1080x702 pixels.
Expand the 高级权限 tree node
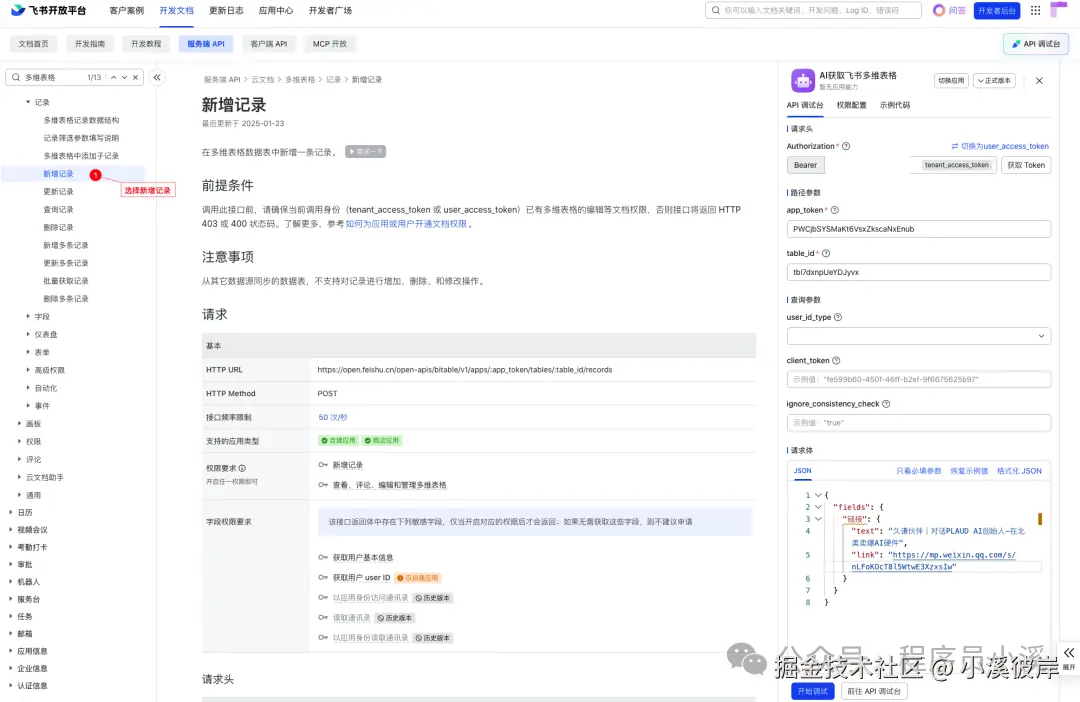click(x=28, y=370)
